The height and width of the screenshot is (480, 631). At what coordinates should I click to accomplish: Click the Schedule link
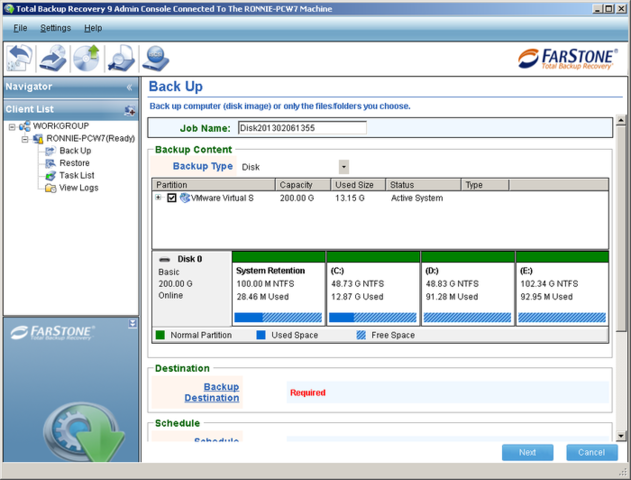[217, 439]
